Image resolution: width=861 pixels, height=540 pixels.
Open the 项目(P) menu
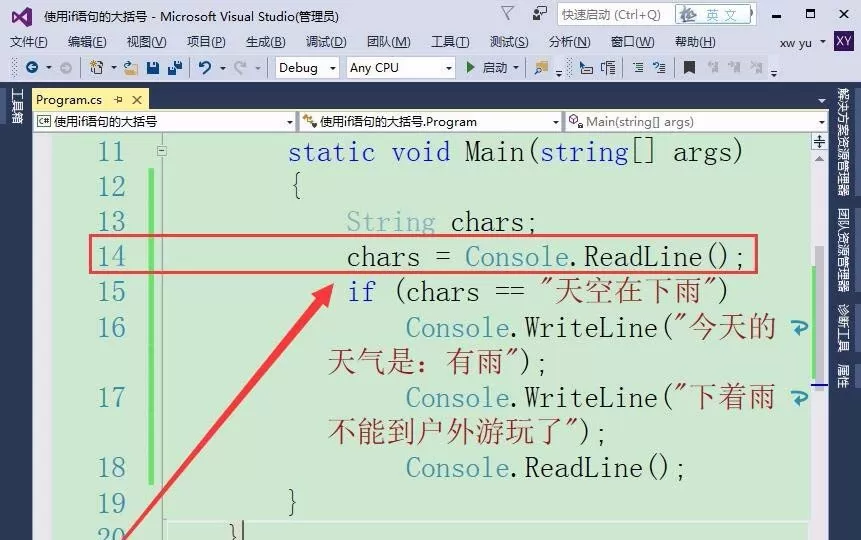tap(206, 42)
